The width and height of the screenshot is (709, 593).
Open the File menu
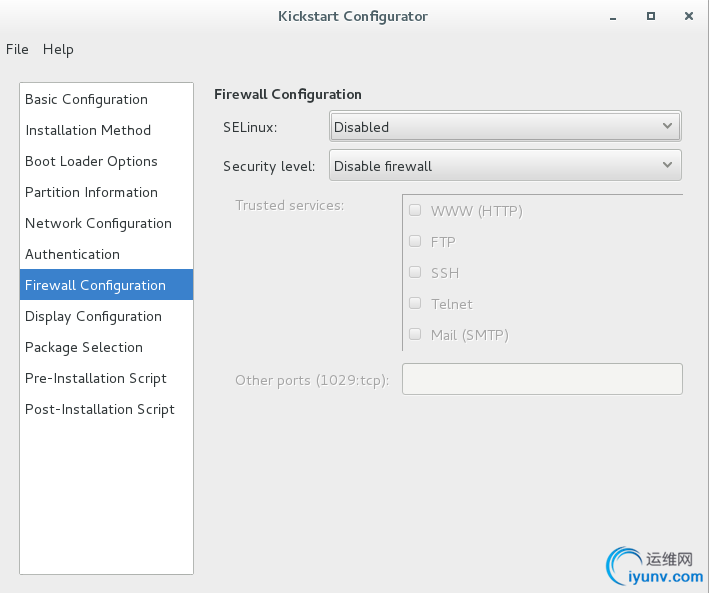point(17,49)
